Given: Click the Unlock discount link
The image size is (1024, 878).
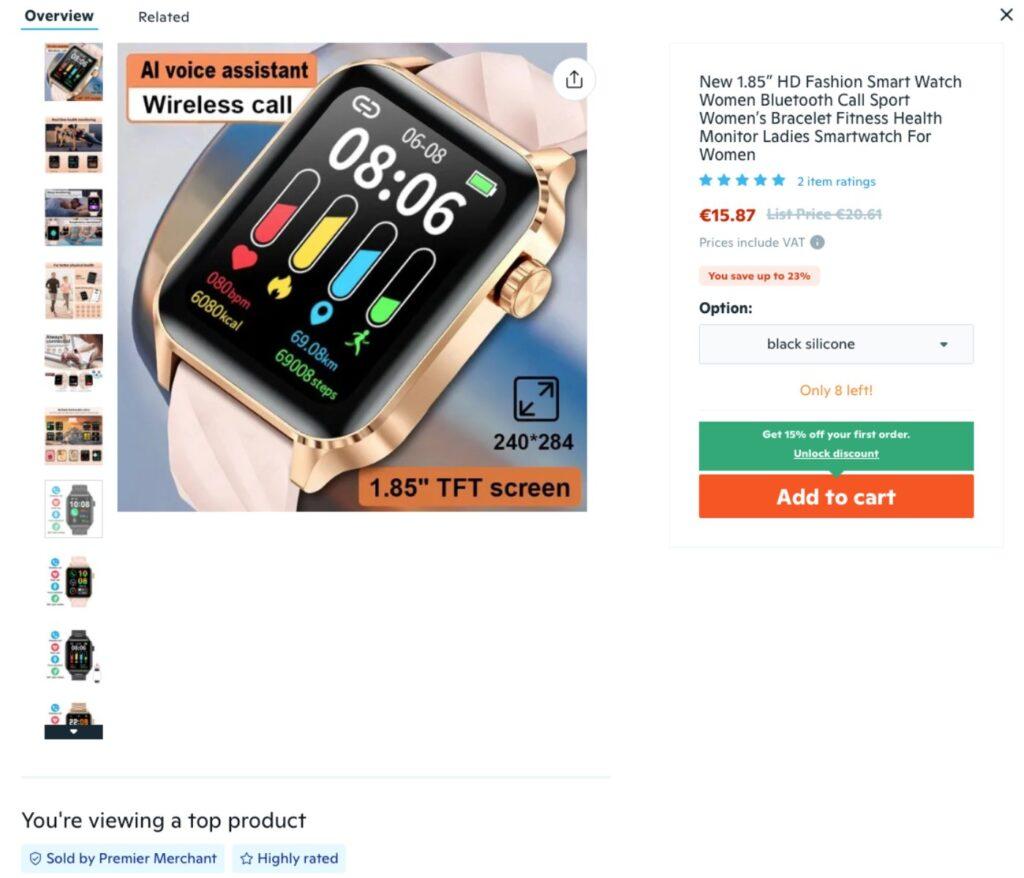Looking at the screenshot, I should click(836, 453).
